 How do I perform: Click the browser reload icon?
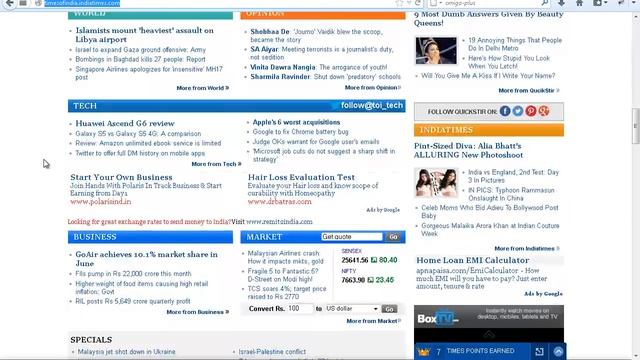(418, 3)
